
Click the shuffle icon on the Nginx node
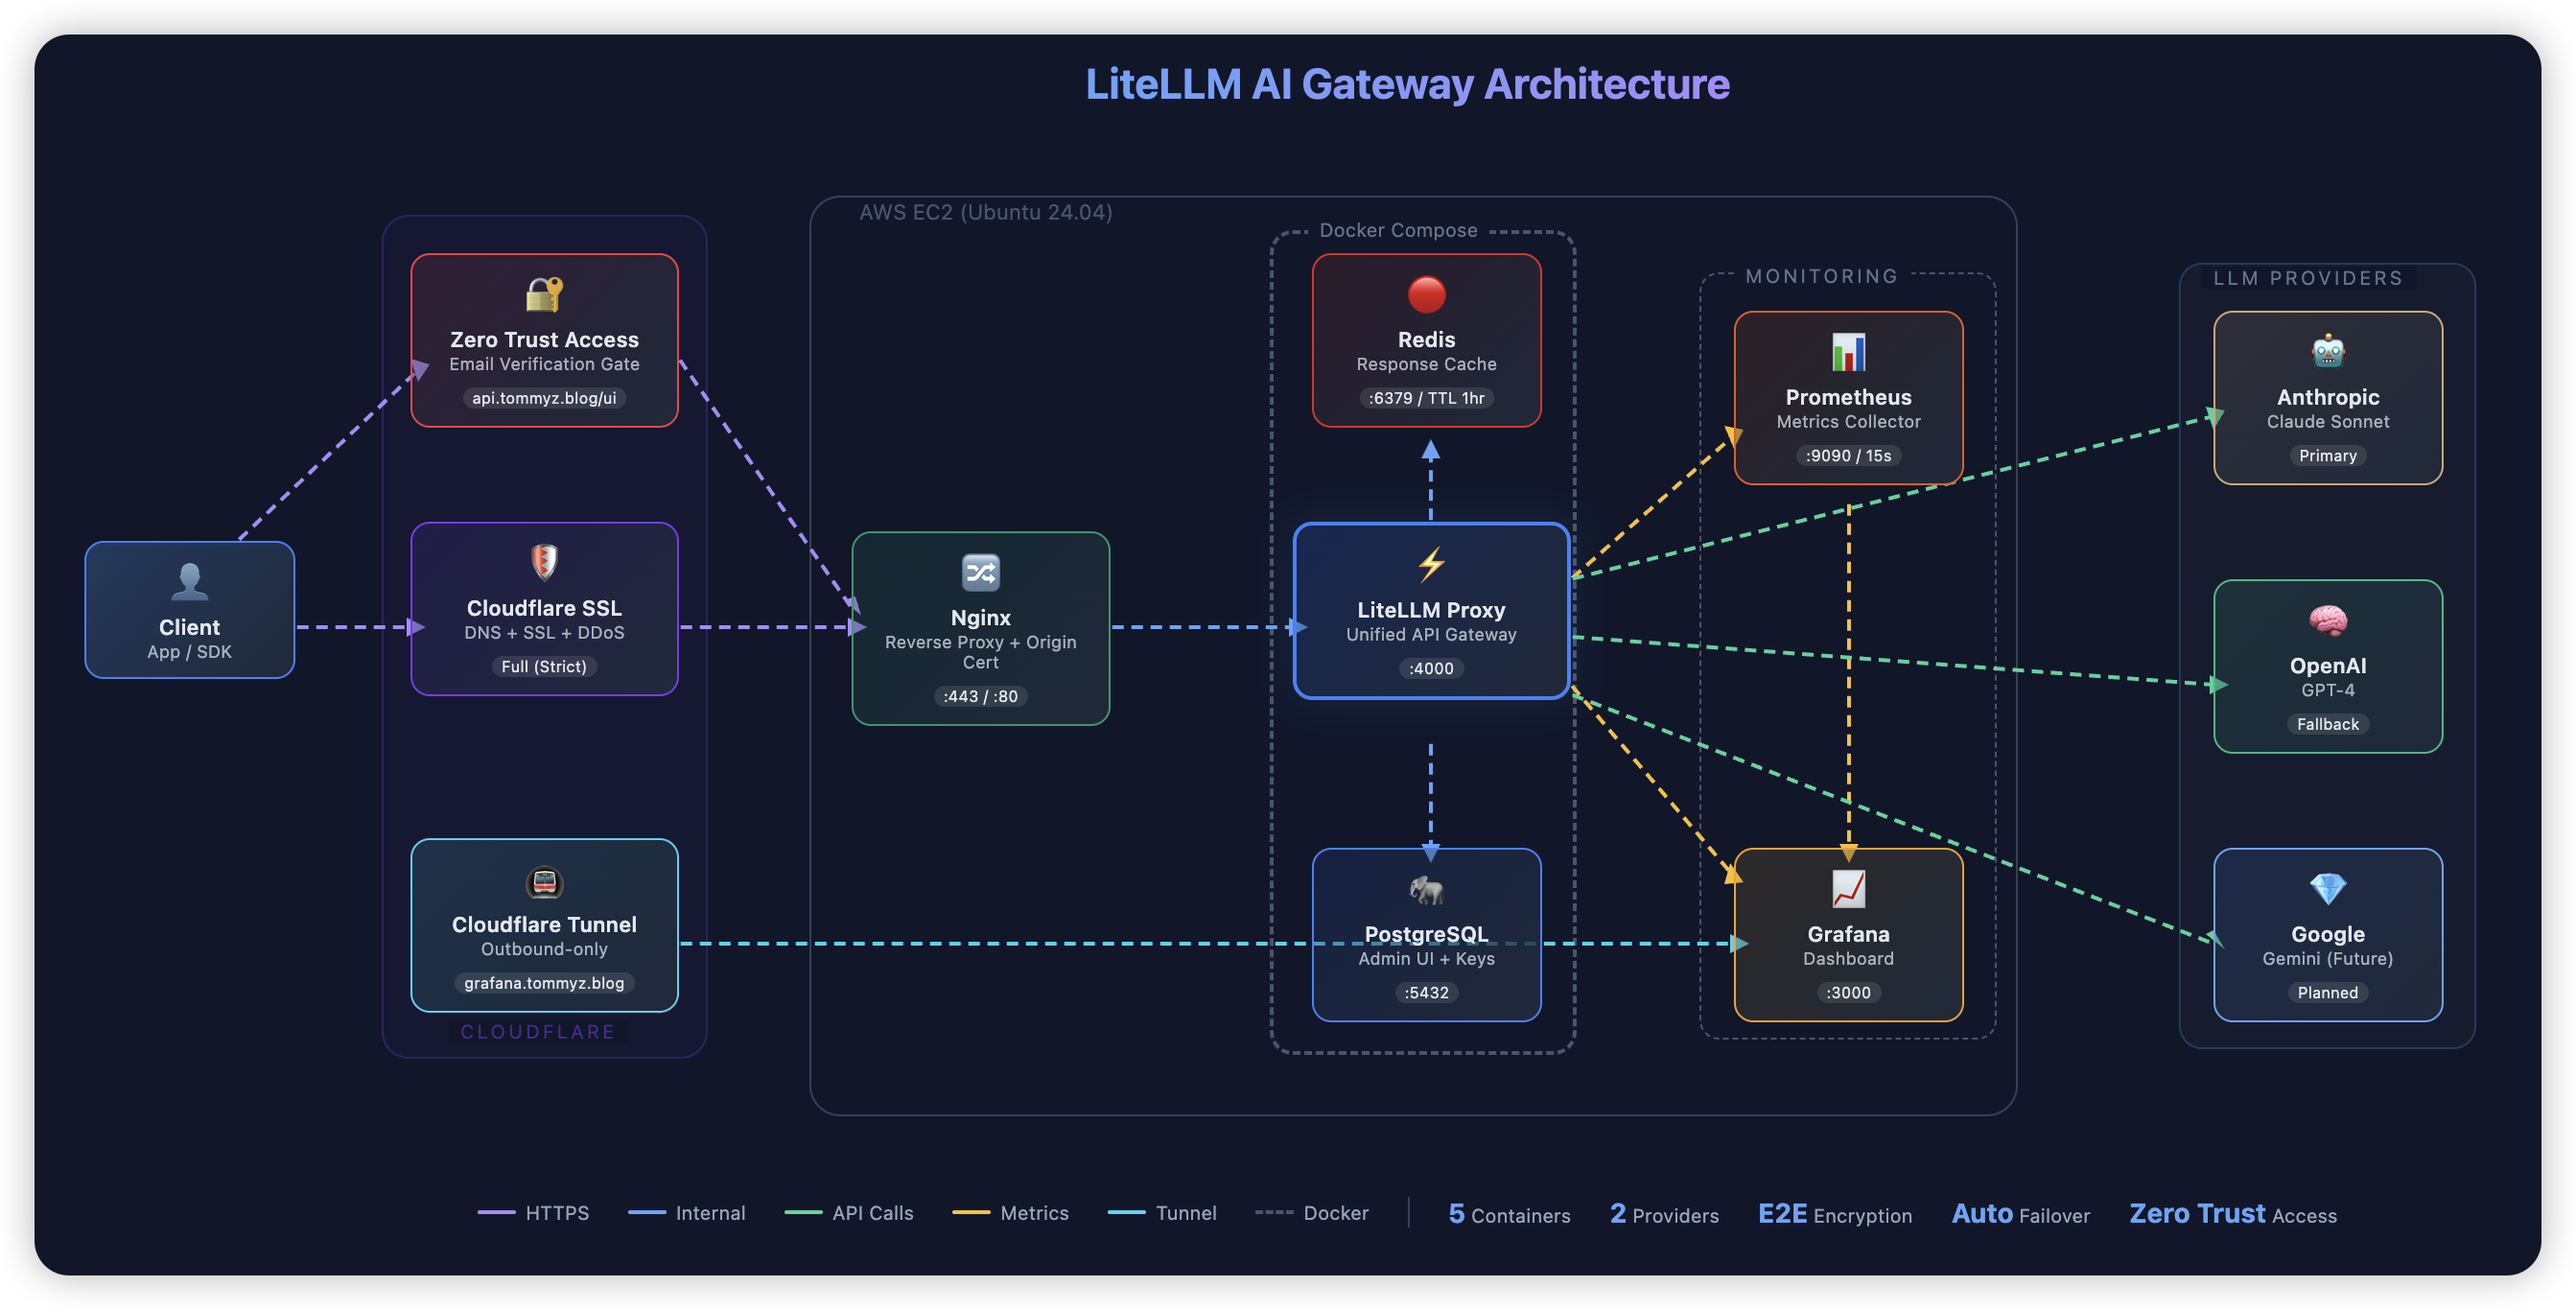pyautogui.click(x=980, y=572)
